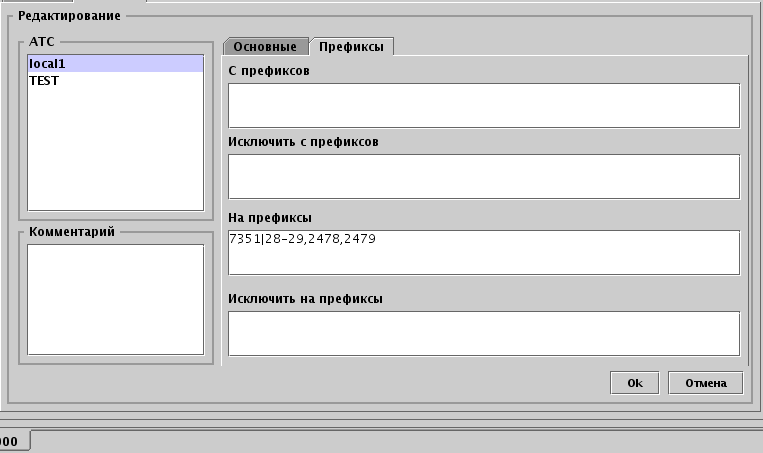763x453 pixels.
Task: Click the Комментарий panel title
Action: coord(72,232)
